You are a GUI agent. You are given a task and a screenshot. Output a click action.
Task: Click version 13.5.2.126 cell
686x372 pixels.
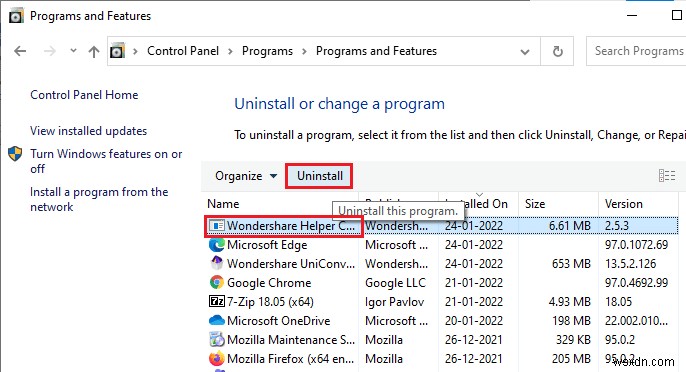coord(630,264)
